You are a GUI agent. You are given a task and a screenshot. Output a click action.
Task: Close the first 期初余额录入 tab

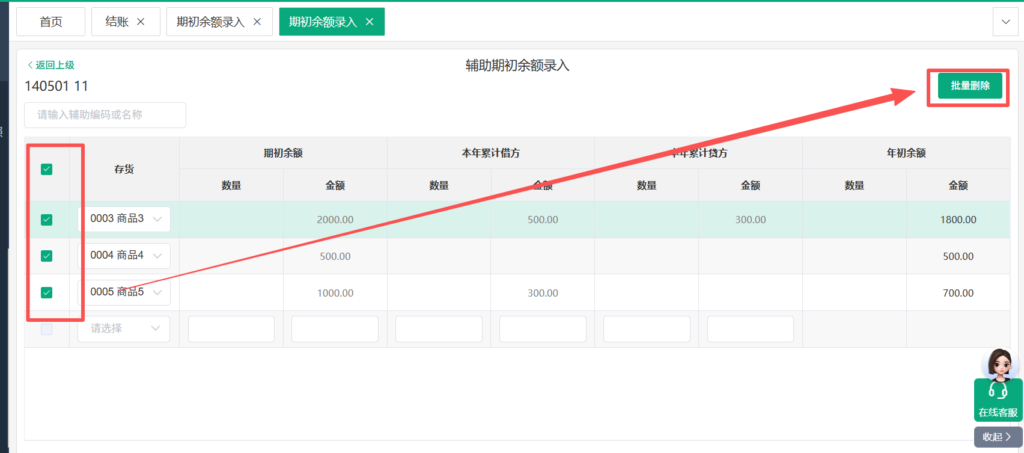tap(257, 22)
